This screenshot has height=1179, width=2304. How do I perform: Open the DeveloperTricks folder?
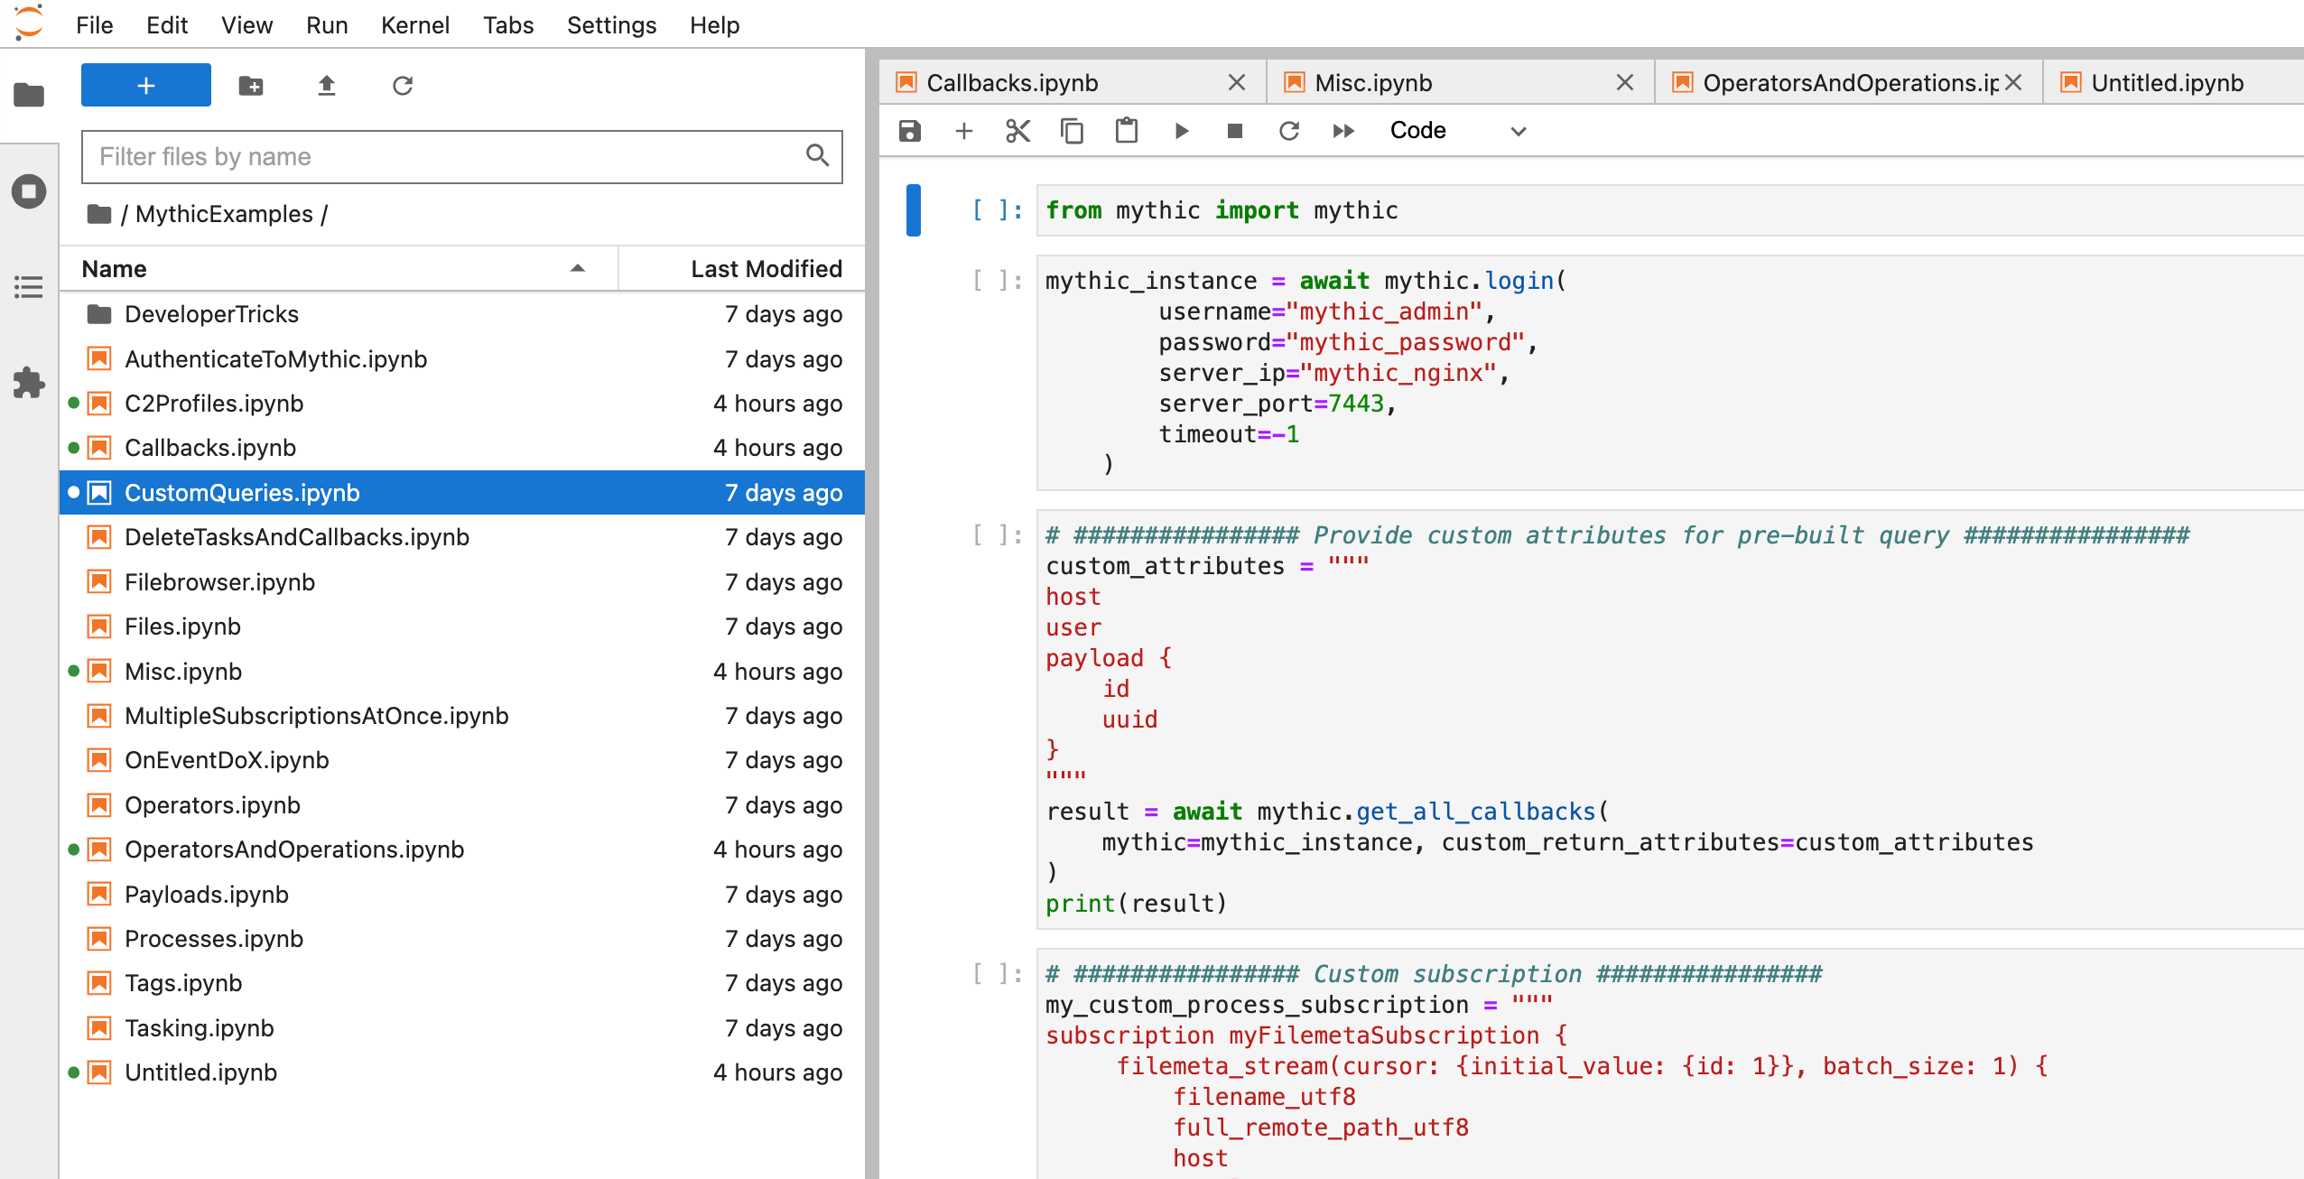tap(211, 314)
